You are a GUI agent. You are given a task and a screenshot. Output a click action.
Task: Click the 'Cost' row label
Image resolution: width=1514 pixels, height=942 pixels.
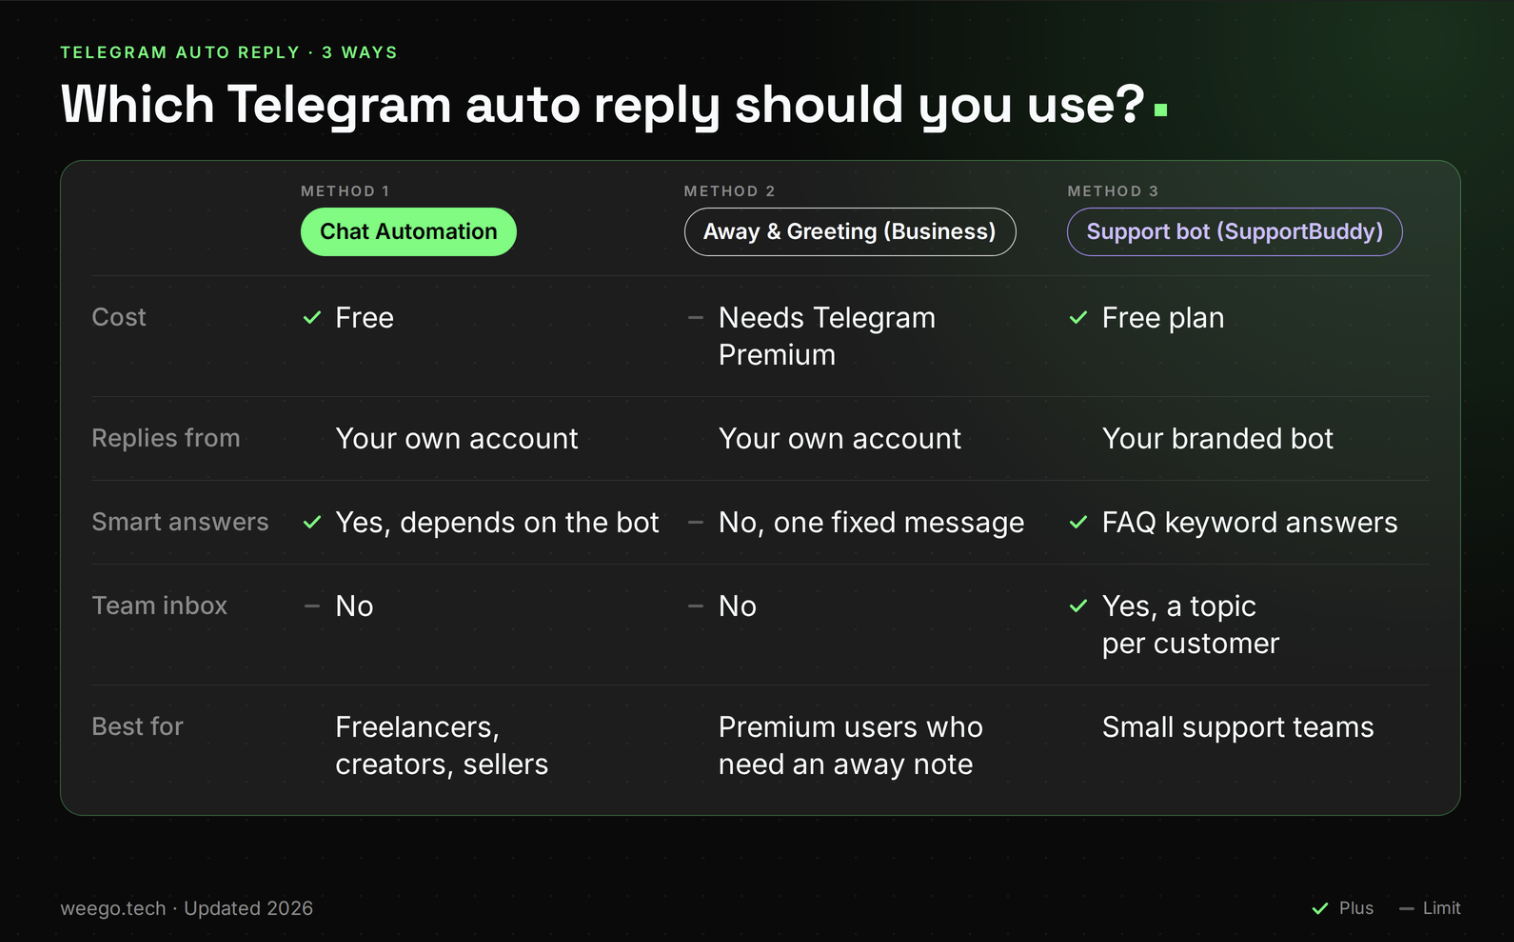coord(119,317)
